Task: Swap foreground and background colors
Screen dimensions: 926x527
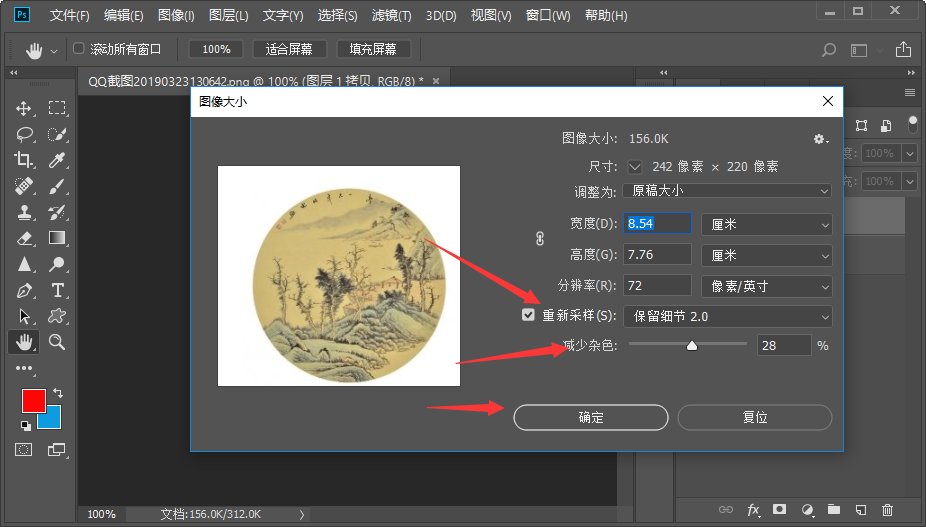Action: pos(57,393)
